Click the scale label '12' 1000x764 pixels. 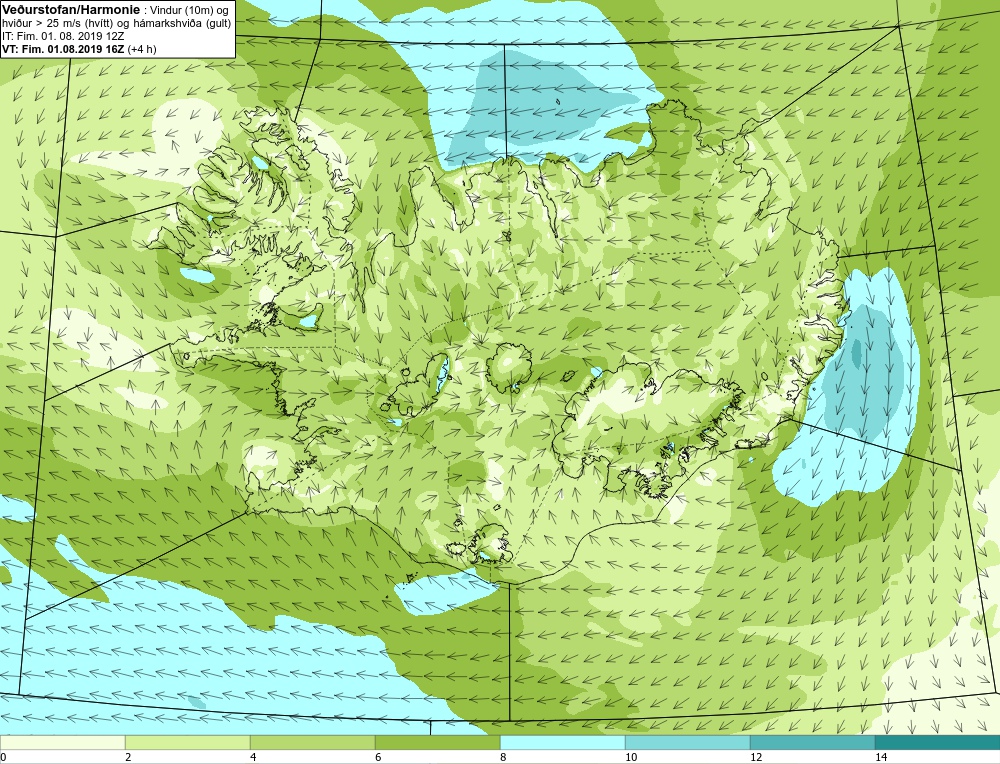pyautogui.click(x=756, y=757)
